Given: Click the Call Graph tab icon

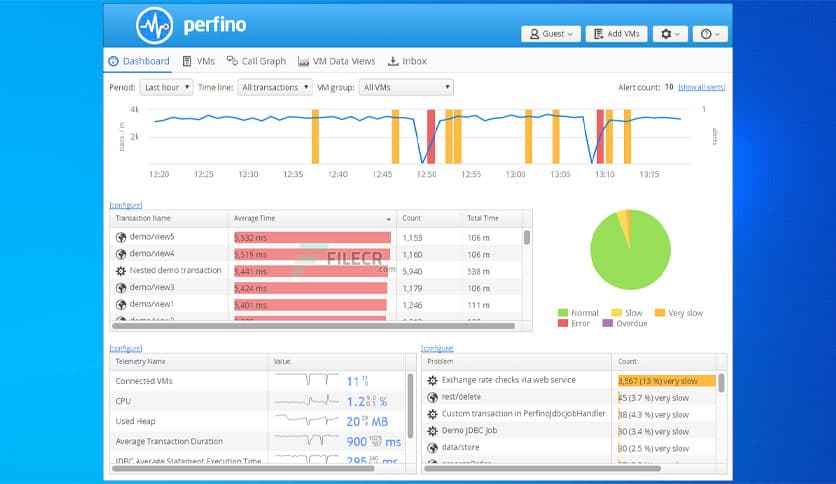Looking at the screenshot, I should [x=232, y=61].
